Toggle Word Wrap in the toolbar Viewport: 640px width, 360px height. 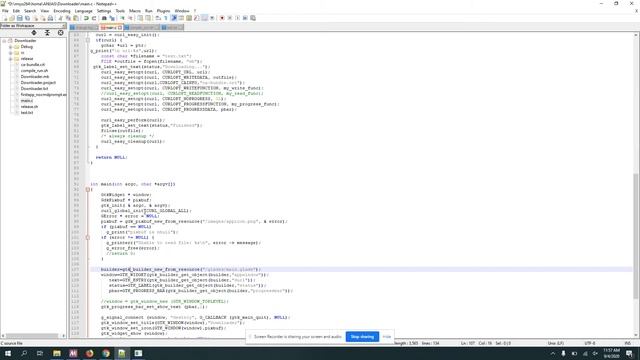[158, 18]
